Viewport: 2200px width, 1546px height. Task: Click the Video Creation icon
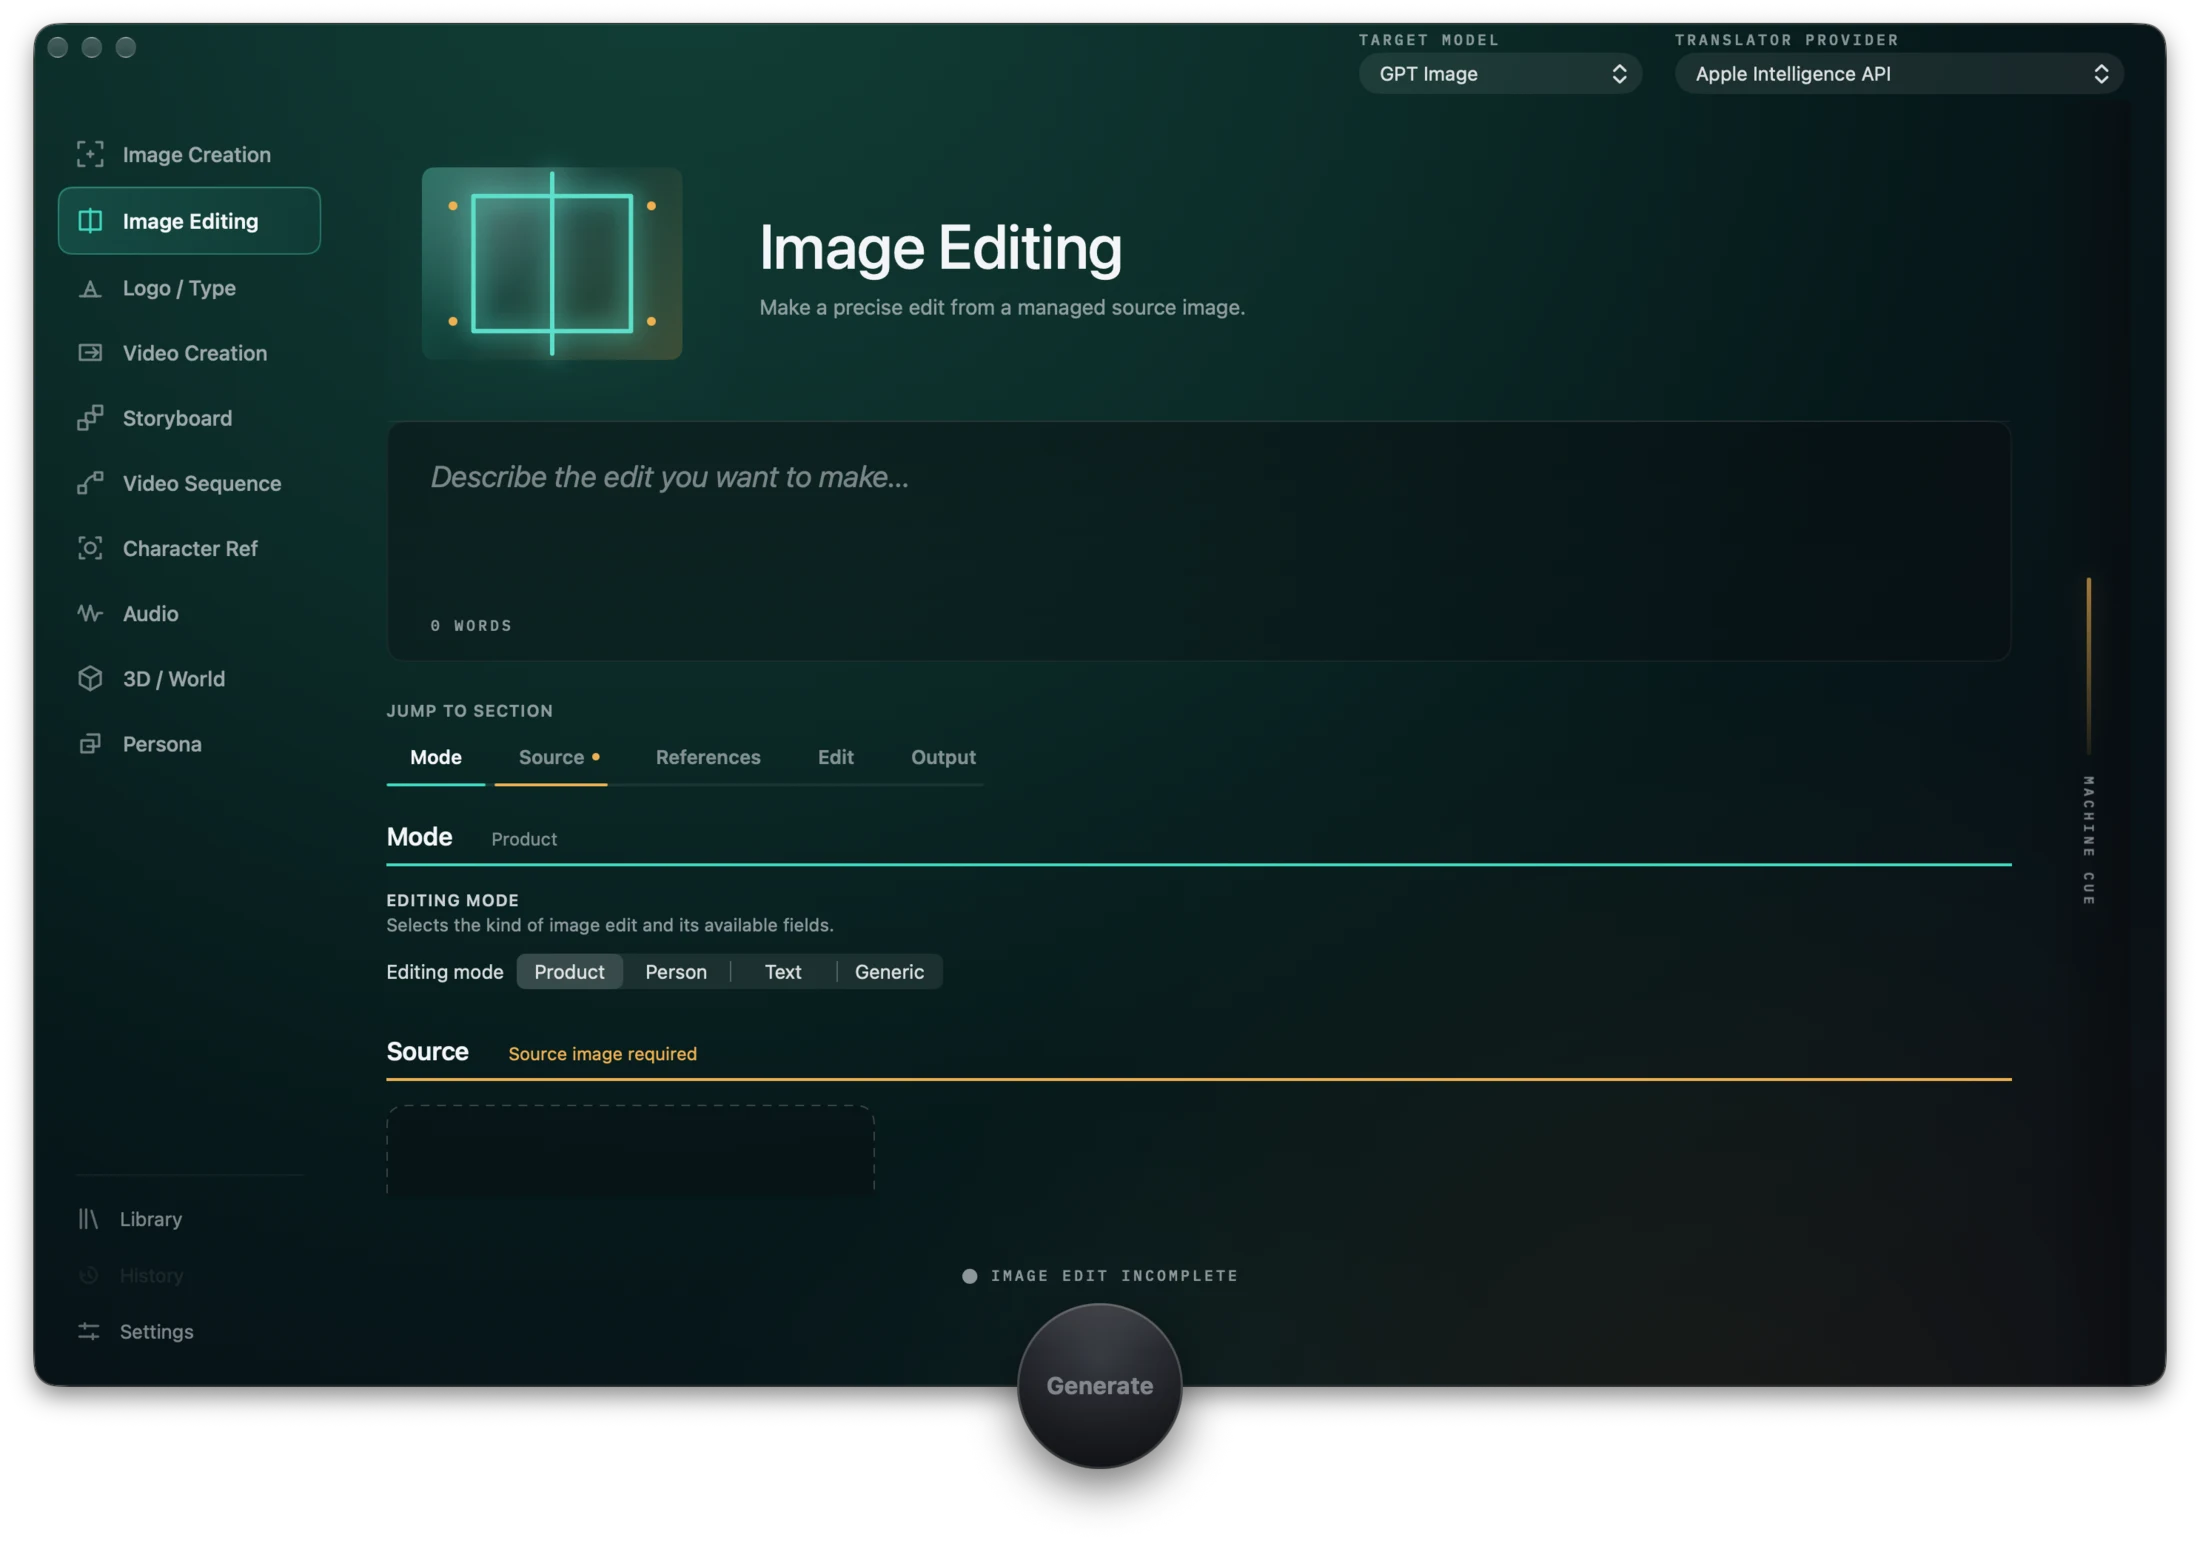pos(90,353)
